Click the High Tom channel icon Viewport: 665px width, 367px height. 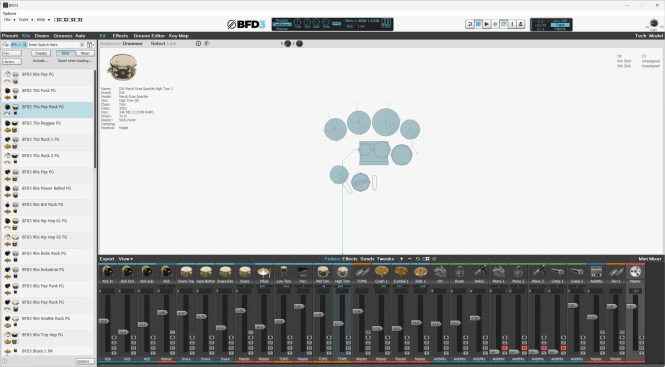coord(342,272)
